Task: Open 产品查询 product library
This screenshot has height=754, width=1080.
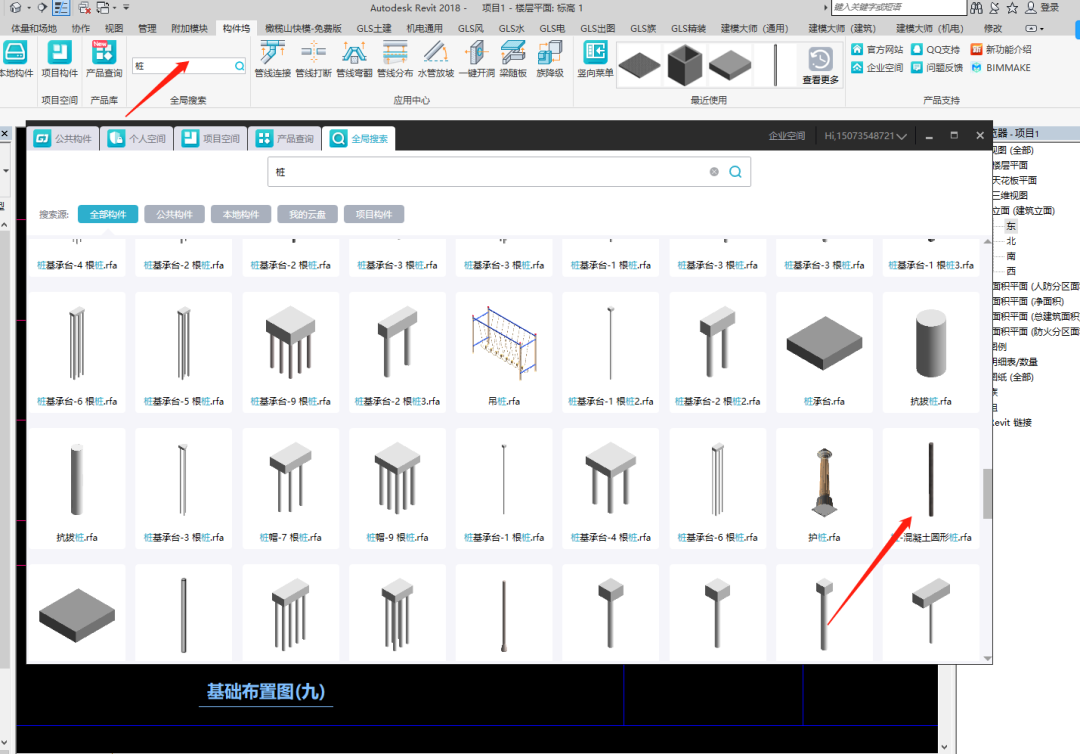Action: tap(104, 59)
